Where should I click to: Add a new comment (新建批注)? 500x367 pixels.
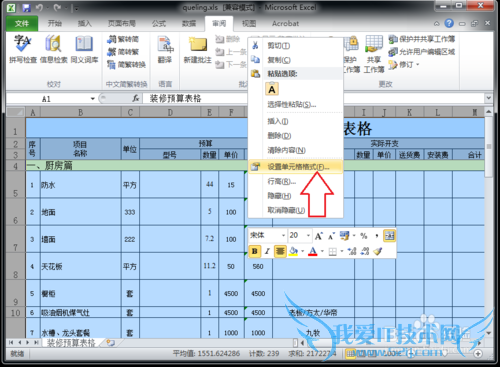(x=198, y=49)
